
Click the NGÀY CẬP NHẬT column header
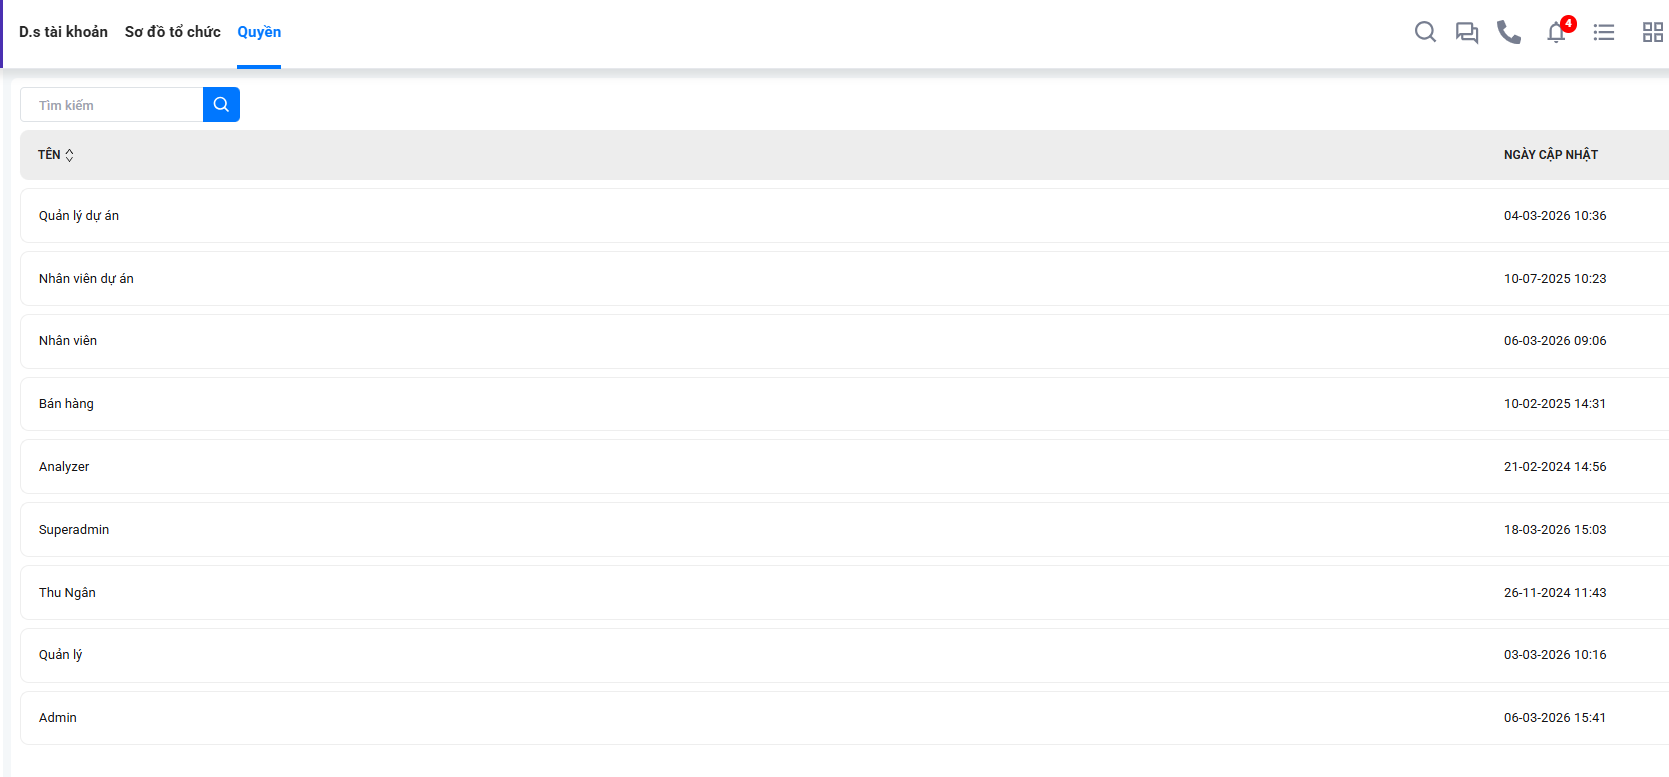coord(1550,155)
